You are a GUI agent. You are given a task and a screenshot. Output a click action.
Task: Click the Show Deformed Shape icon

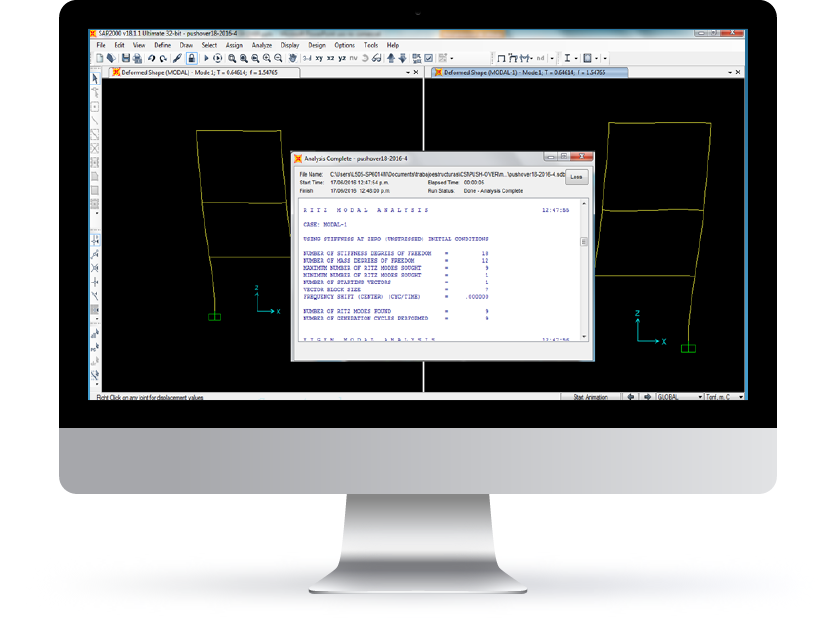[513, 58]
